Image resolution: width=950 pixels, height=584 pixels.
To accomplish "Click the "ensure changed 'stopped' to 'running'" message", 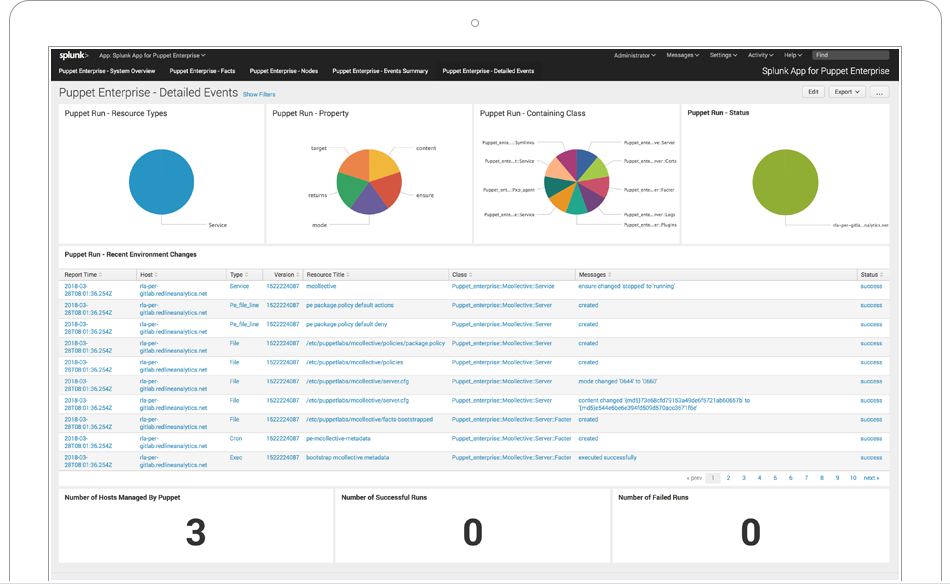I will tap(626, 287).
